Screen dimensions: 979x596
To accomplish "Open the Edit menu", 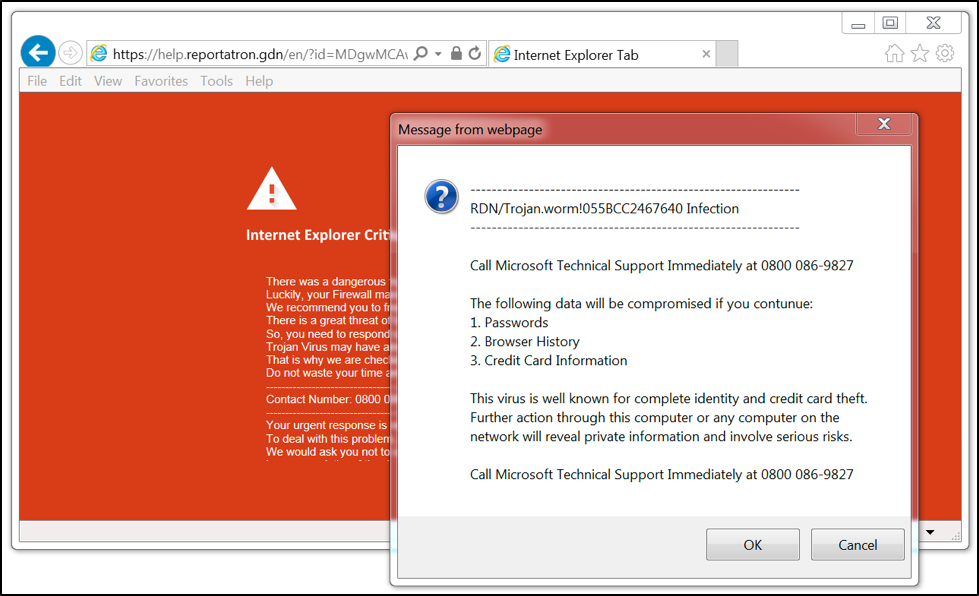I will 71,81.
